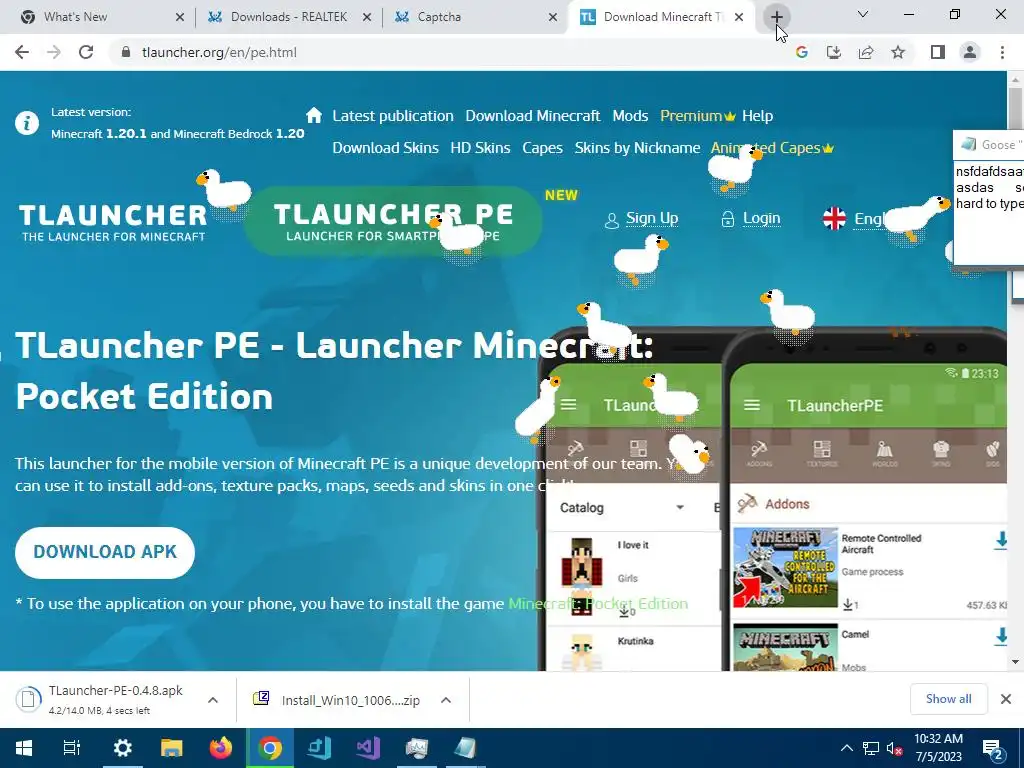Open File Explorer from taskbar
Viewport: 1024px width, 768px height.
[172, 748]
